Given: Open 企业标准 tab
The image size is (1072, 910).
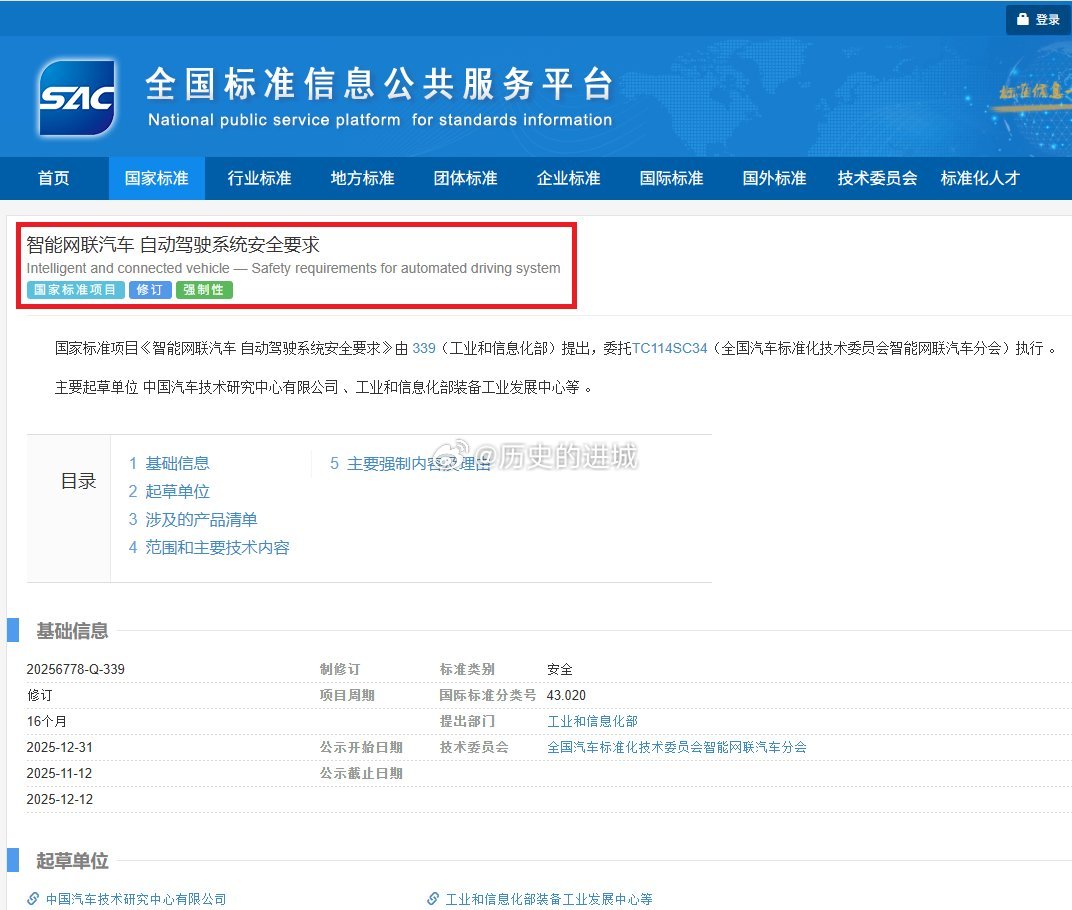Looking at the screenshot, I should click(569, 178).
